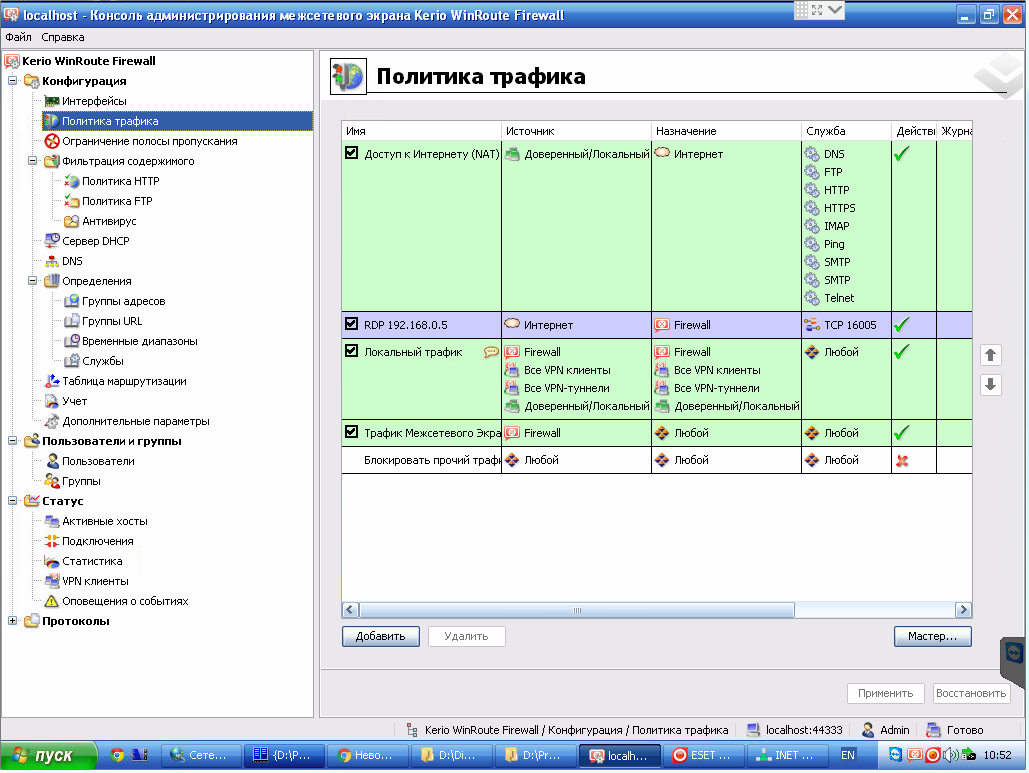Click the rules table scroll right arrow

click(963, 610)
